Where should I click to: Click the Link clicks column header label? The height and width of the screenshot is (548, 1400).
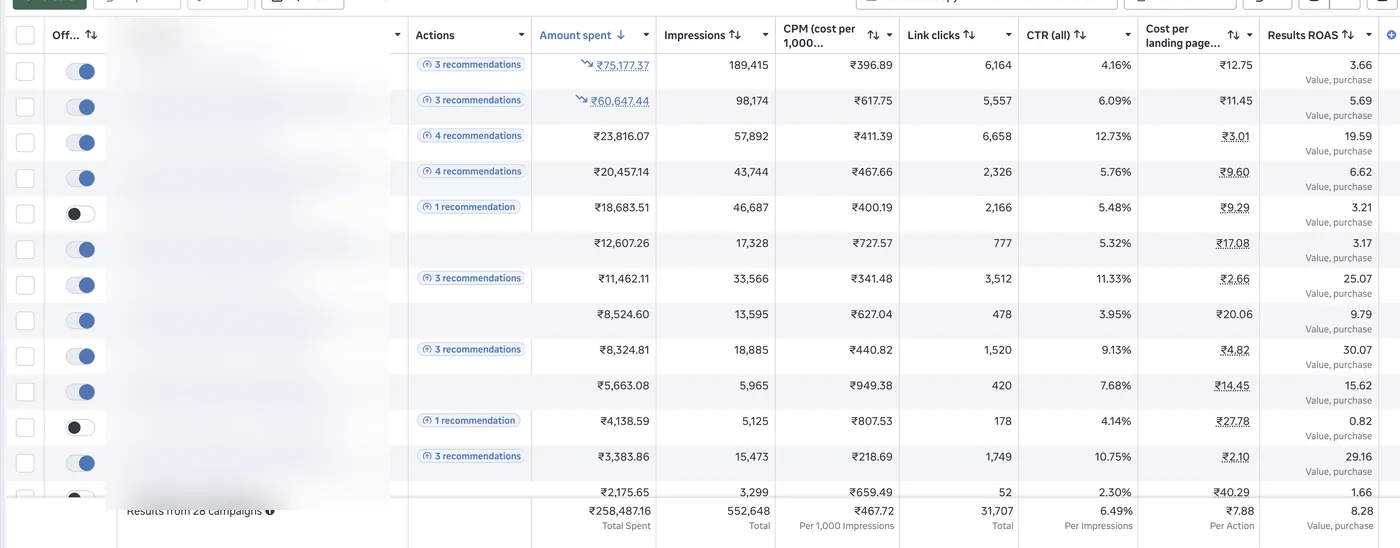933,35
